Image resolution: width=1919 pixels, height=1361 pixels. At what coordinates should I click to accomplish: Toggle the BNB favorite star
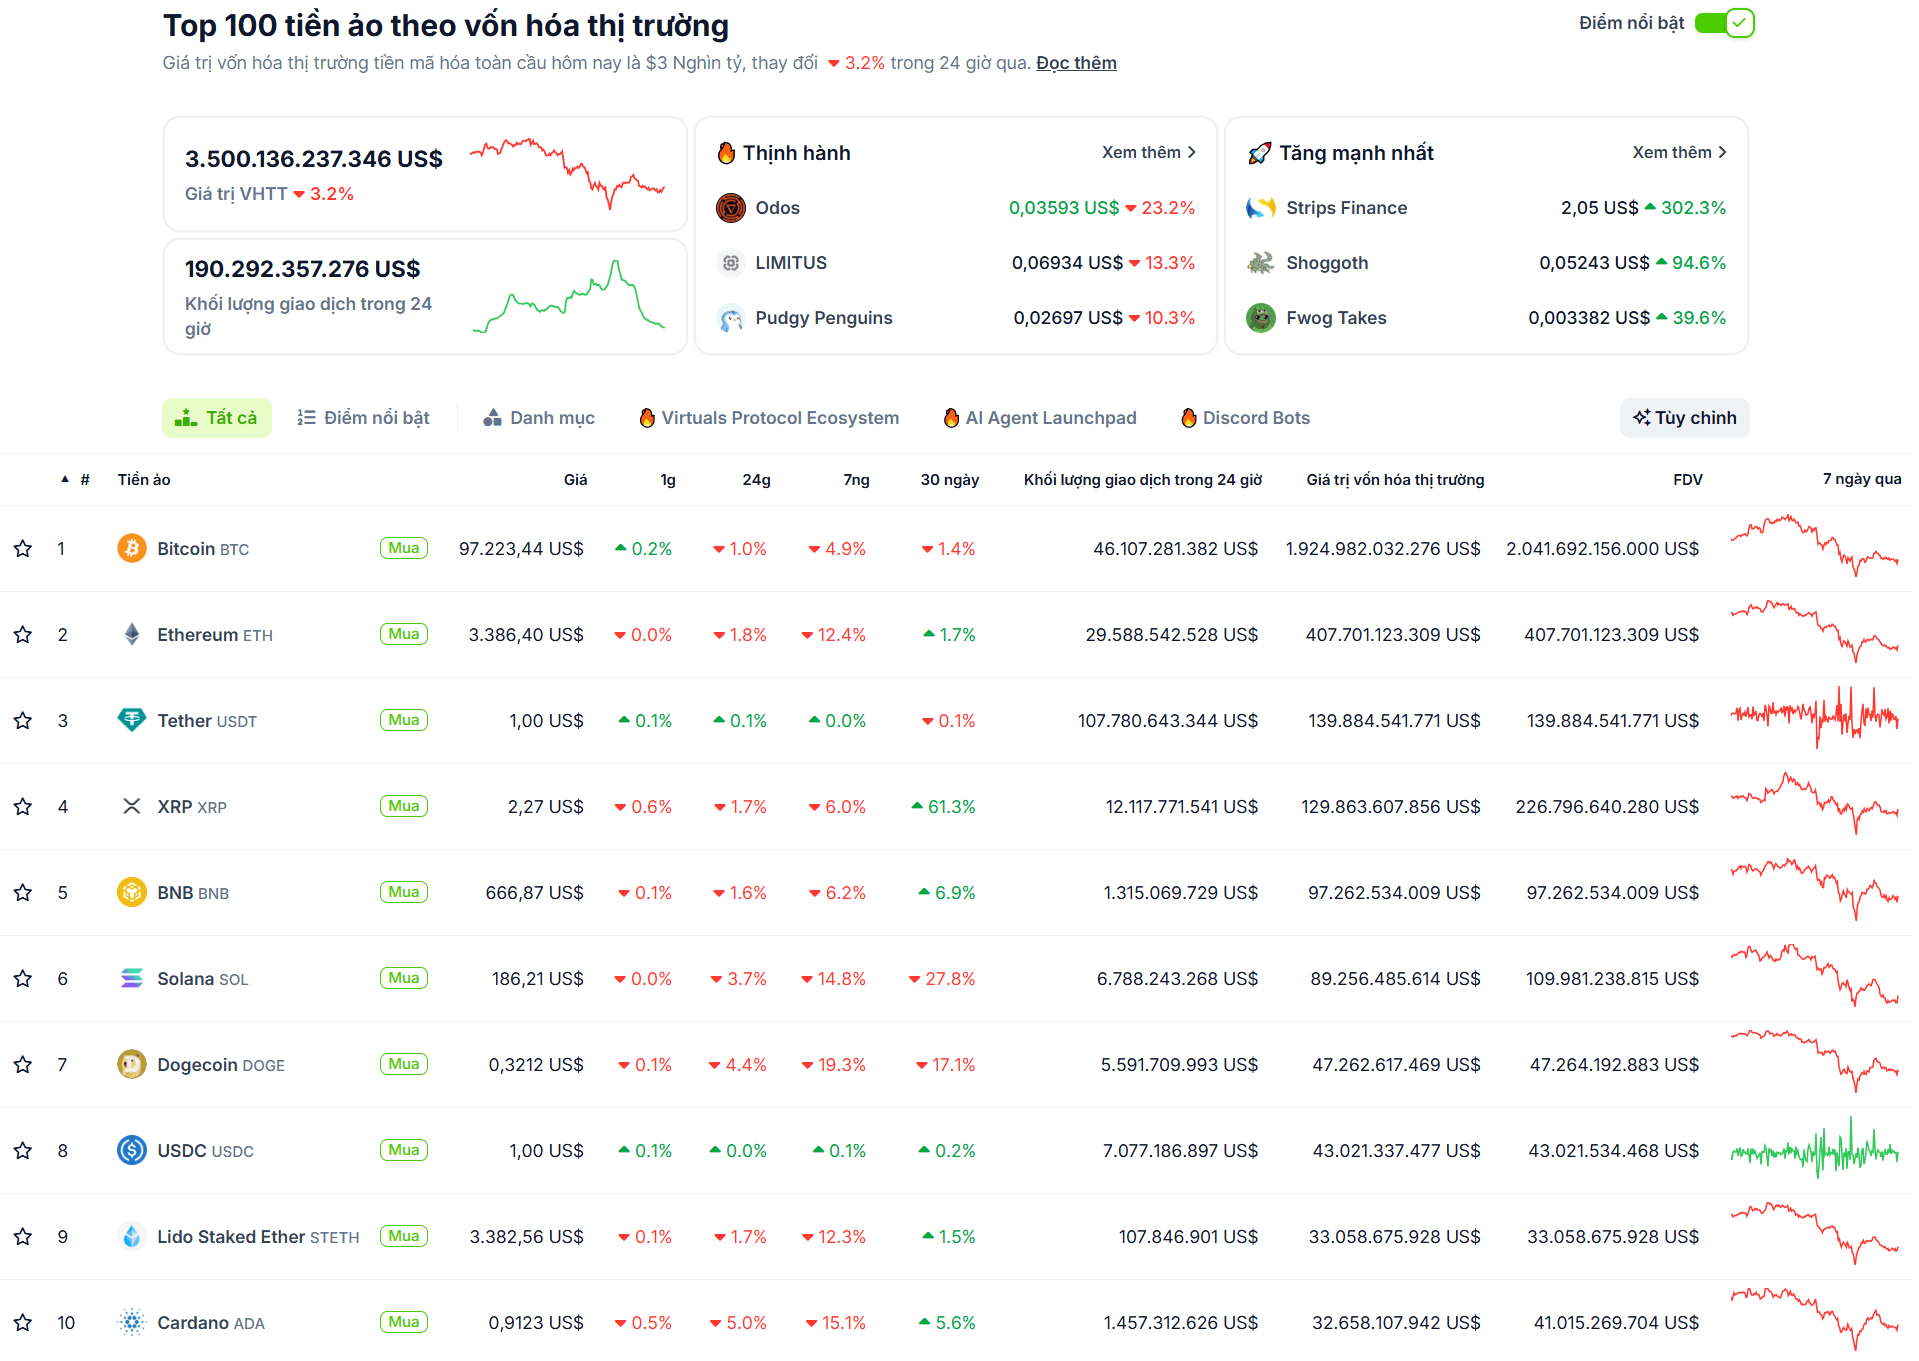[x=23, y=893]
